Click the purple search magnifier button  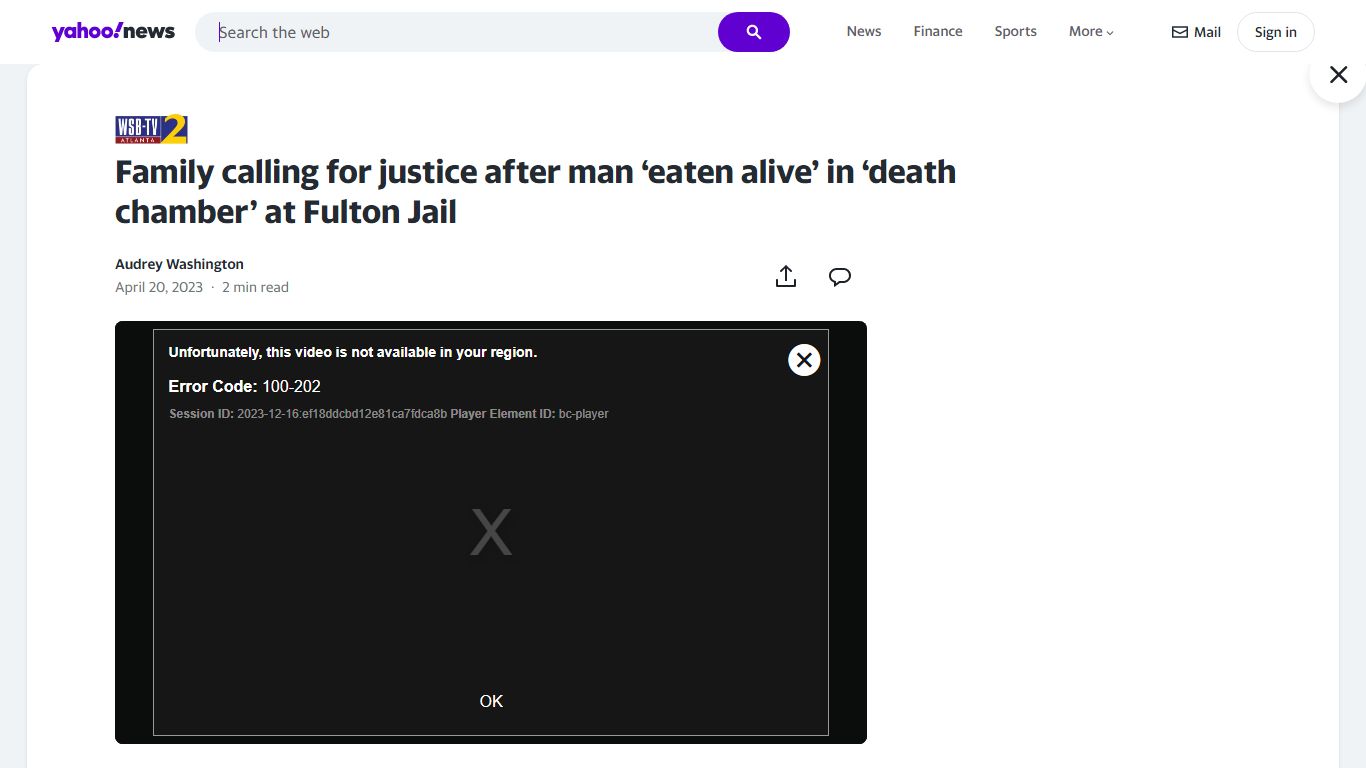(x=754, y=32)
